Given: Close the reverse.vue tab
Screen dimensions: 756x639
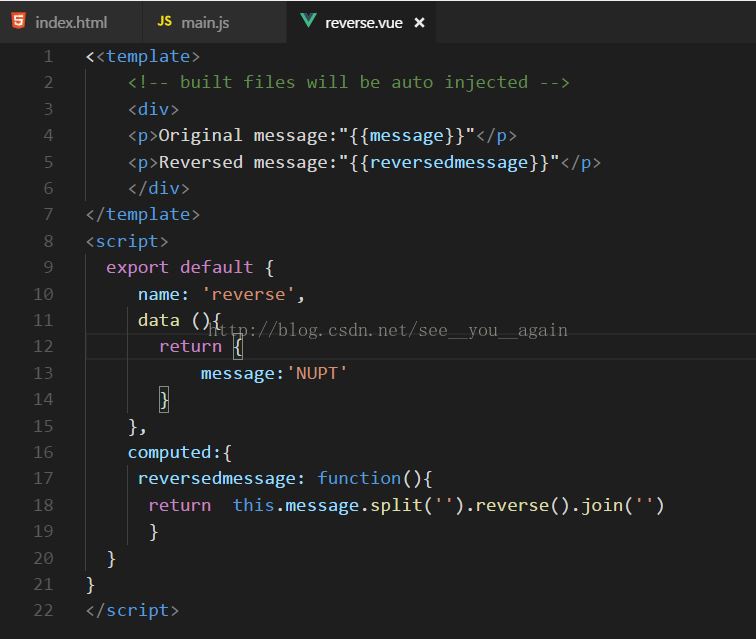Looking at the screenshot, I should click(419, 22).
